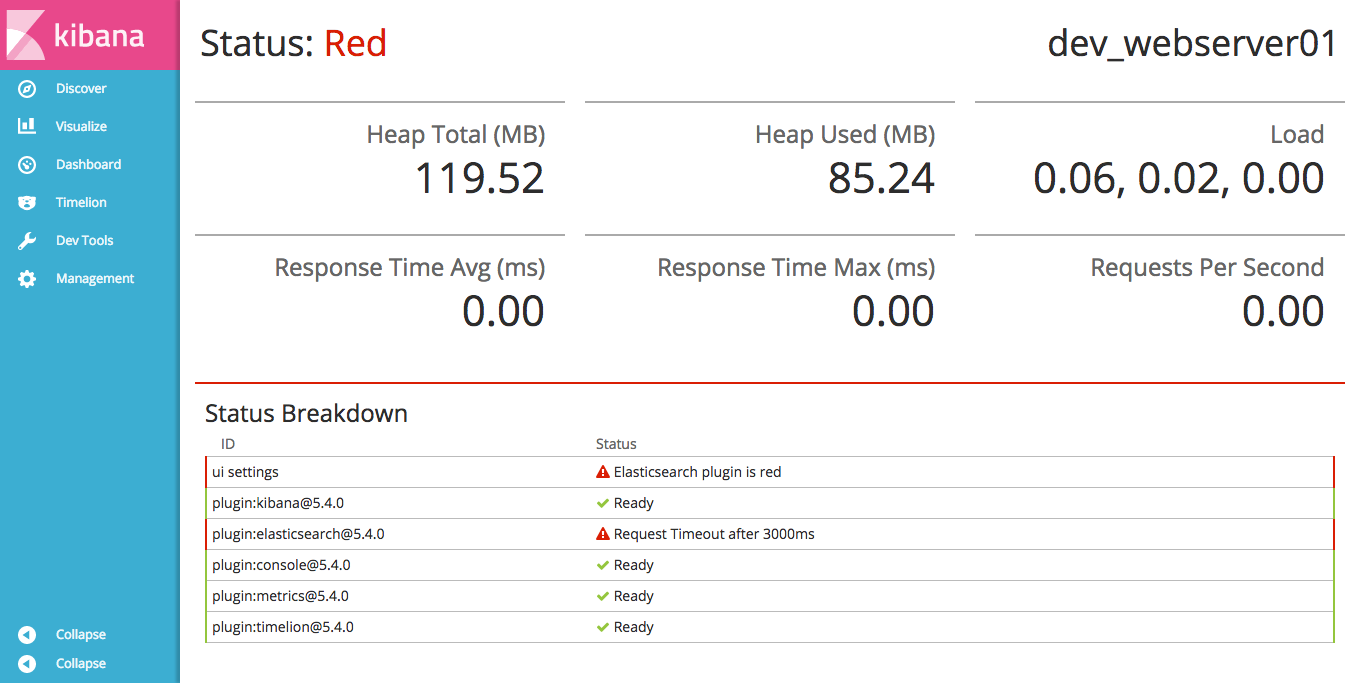Click warning icon beside Request Timeout message
The width and height of the screenshot is (1360, 683).
(602, 534)
